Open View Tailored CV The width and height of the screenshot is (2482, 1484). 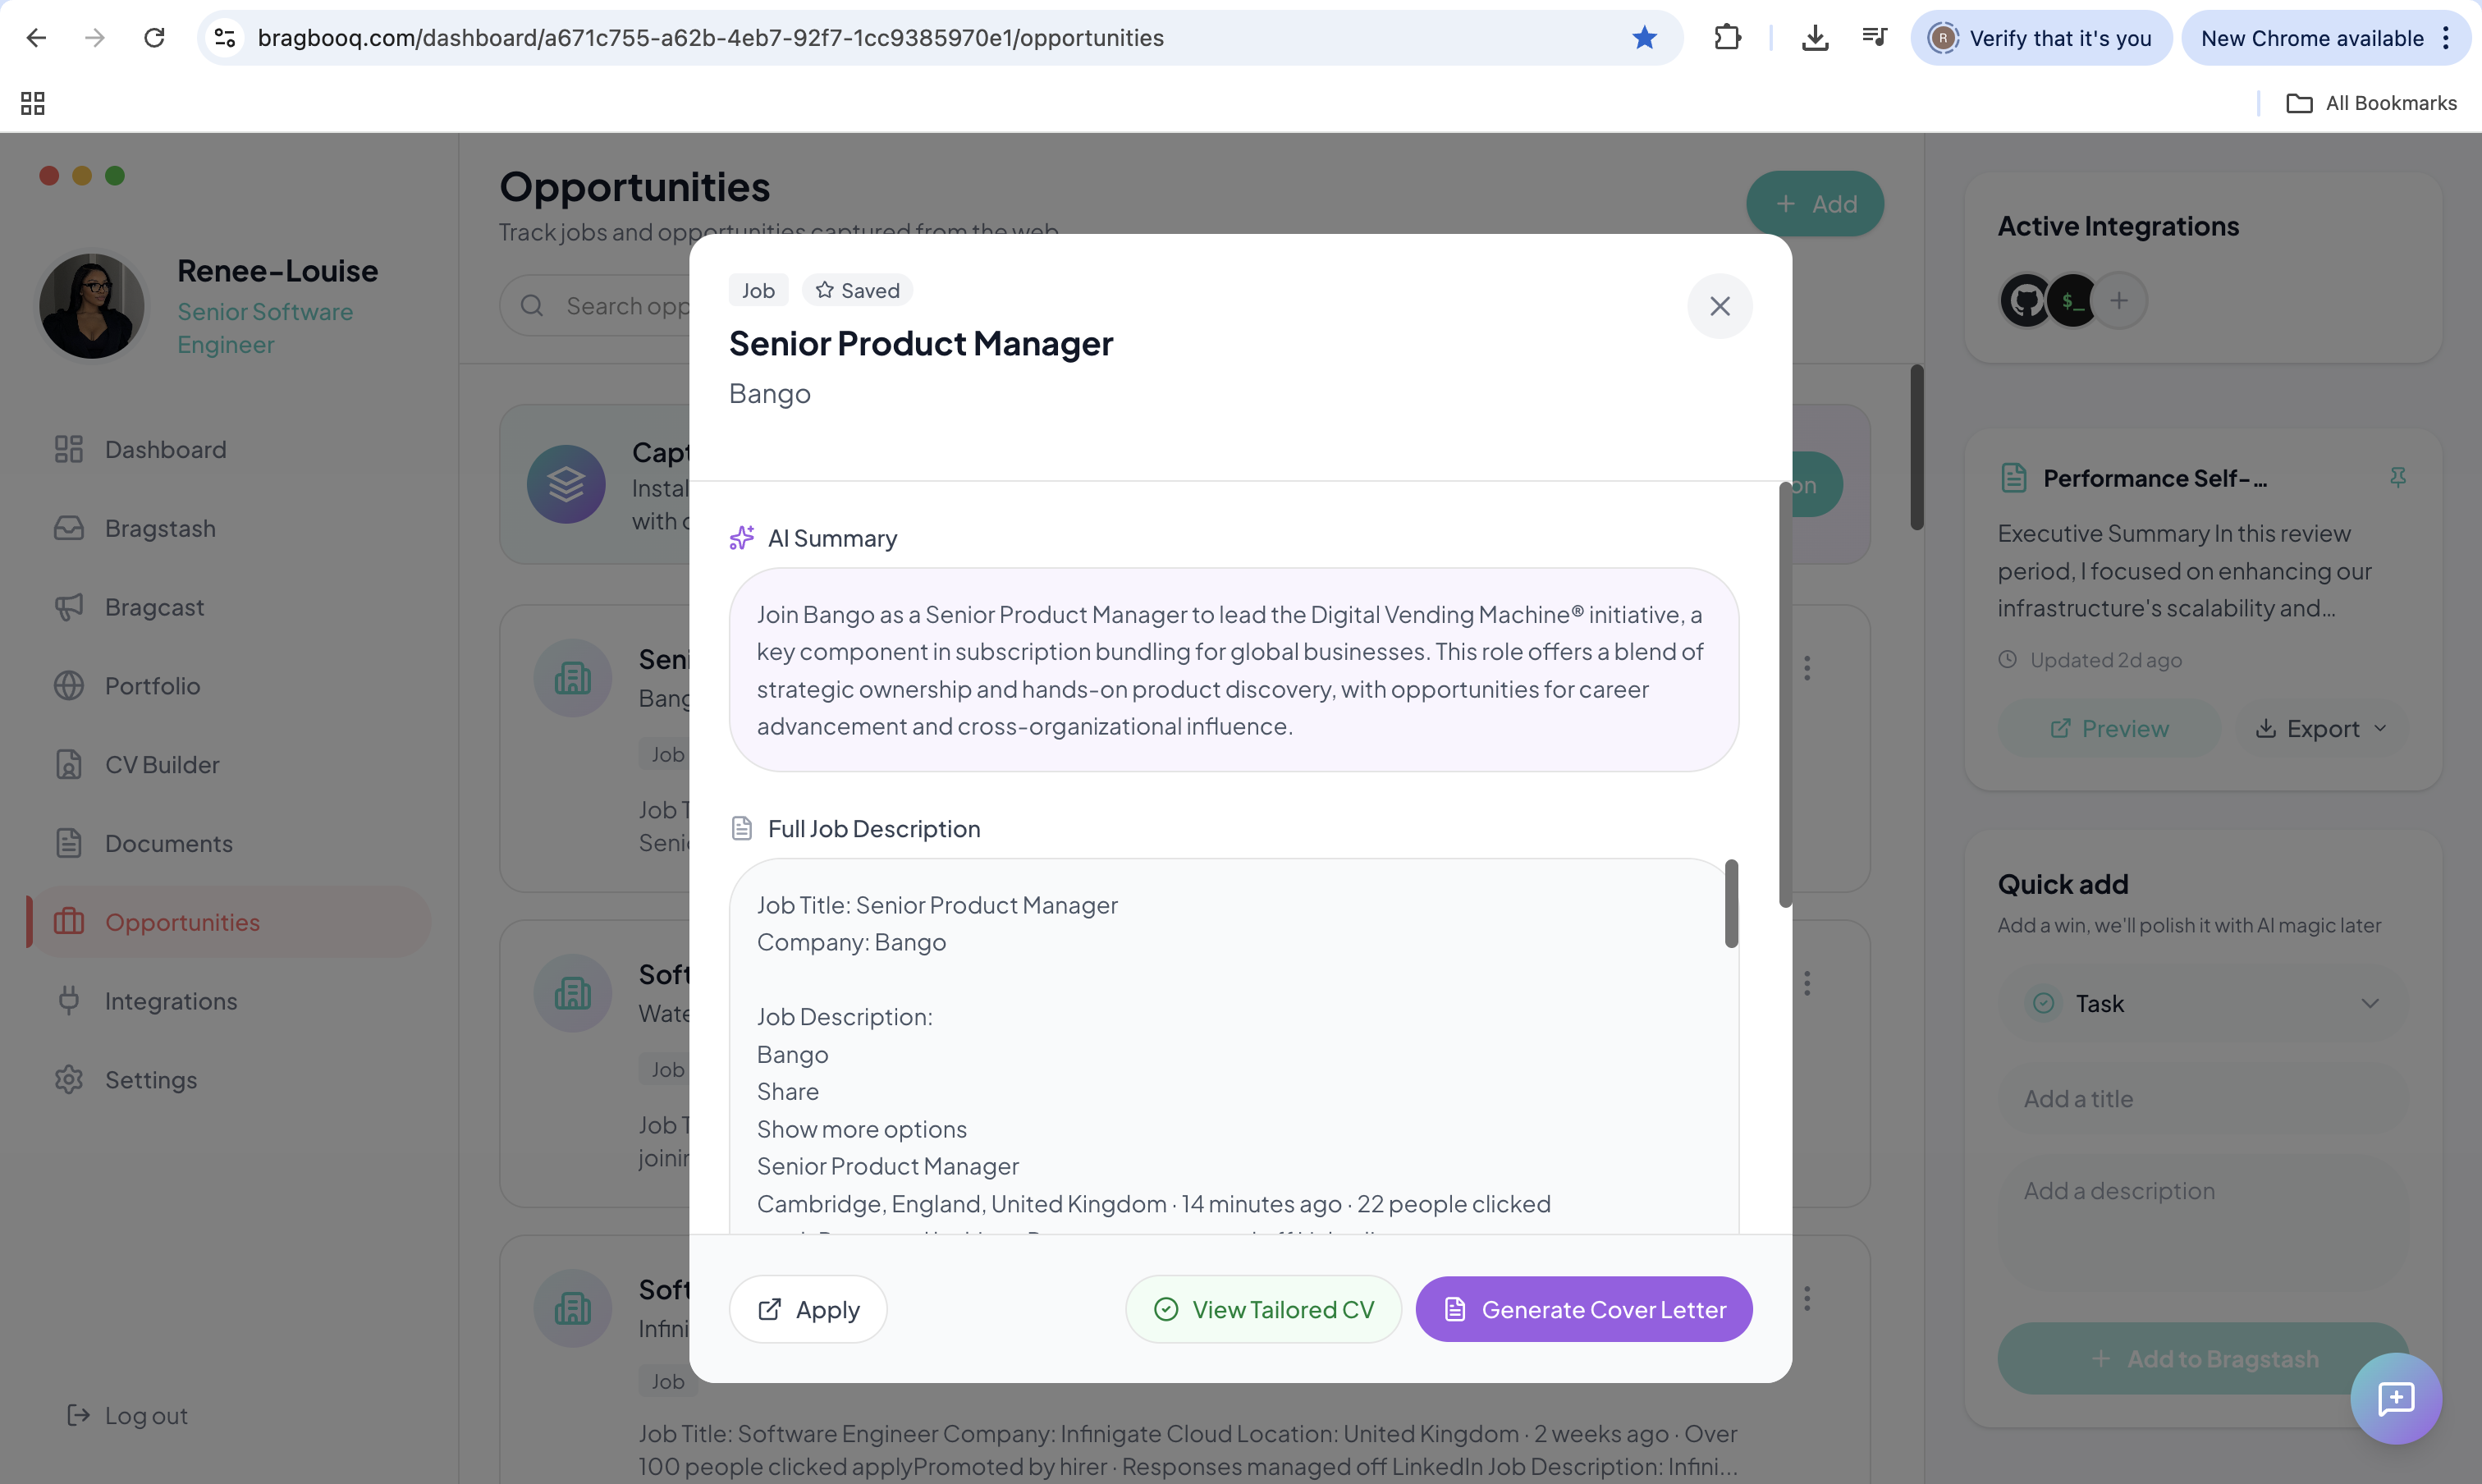[x=1263, y=1309]
